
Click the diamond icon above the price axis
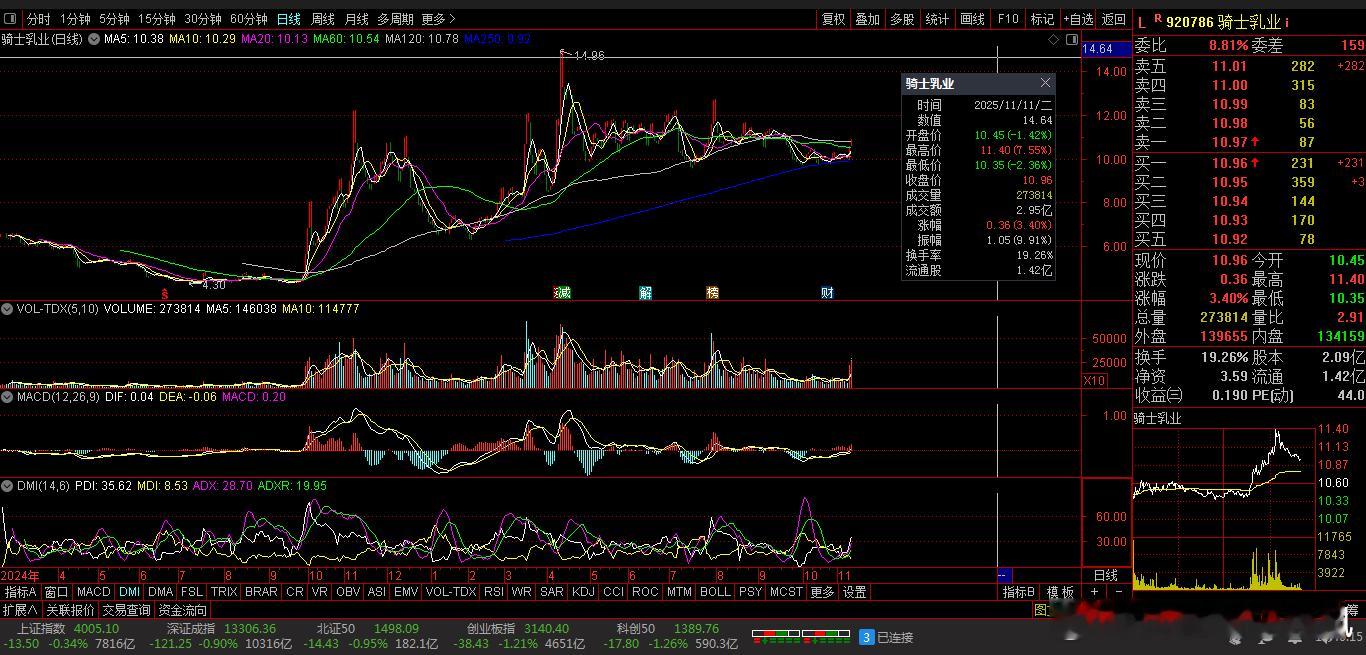point(1054,40)
